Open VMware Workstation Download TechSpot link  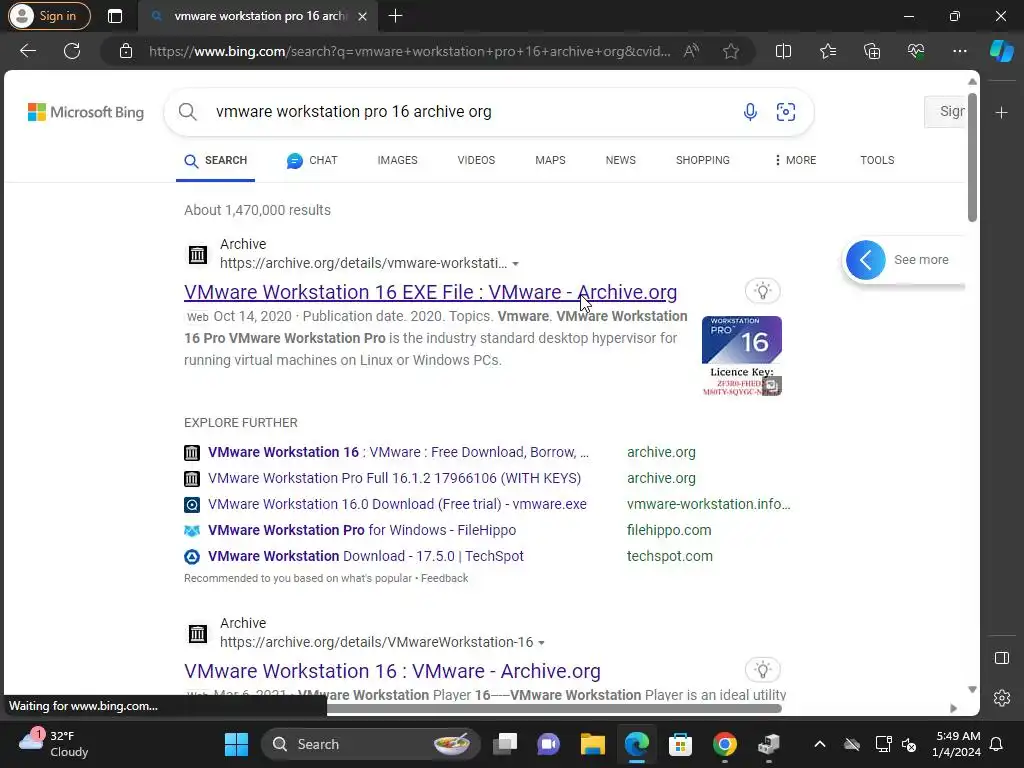tap(366, 556)
